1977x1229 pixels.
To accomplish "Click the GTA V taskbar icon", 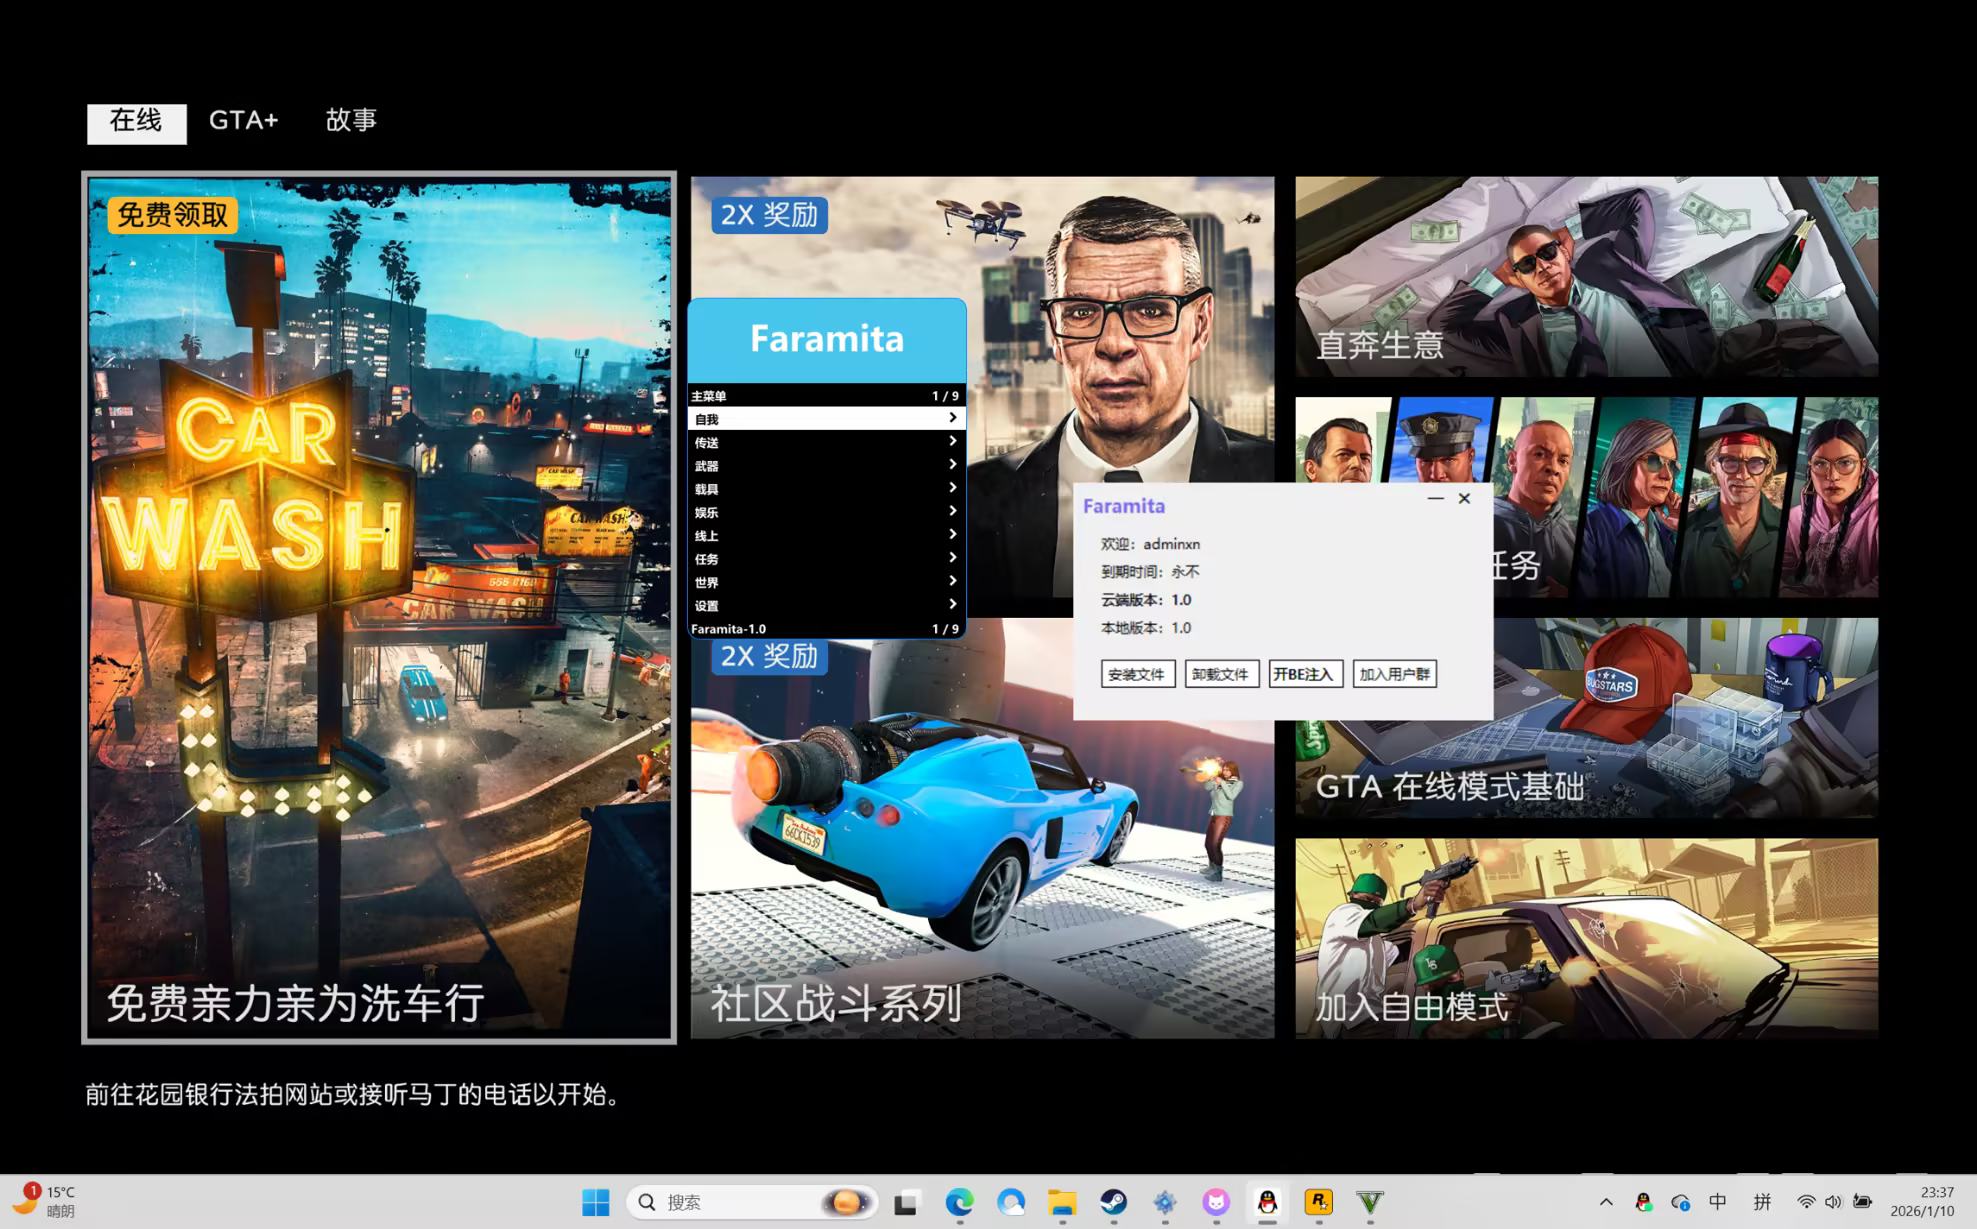I will point(1369,1202).
